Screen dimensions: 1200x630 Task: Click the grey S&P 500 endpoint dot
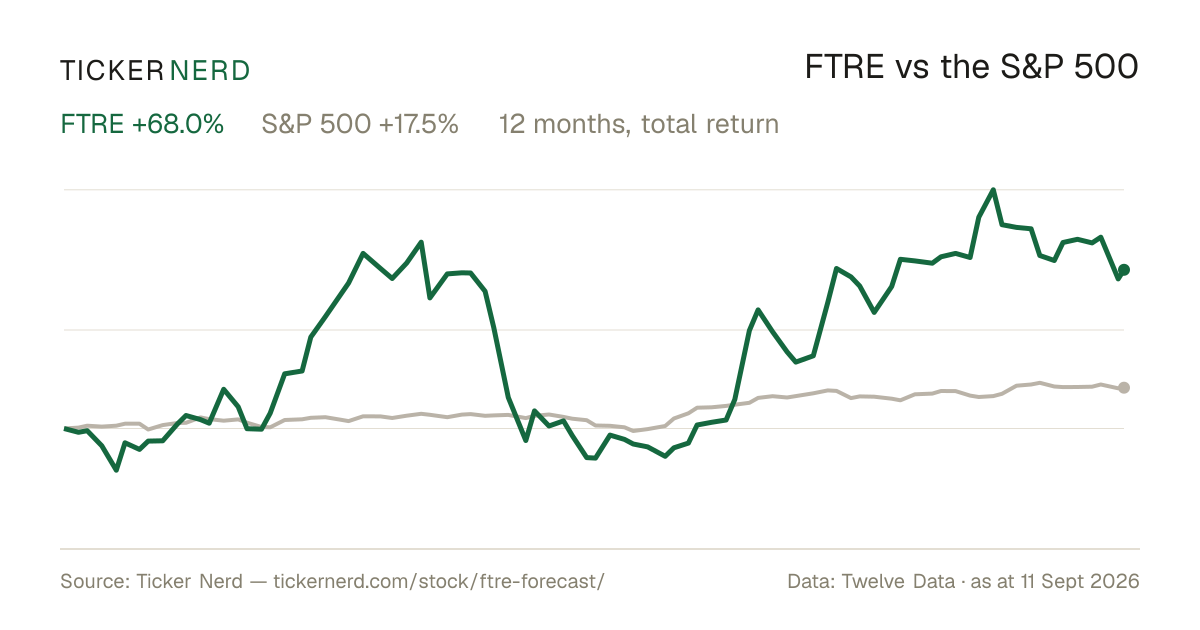pos(1124,388)
